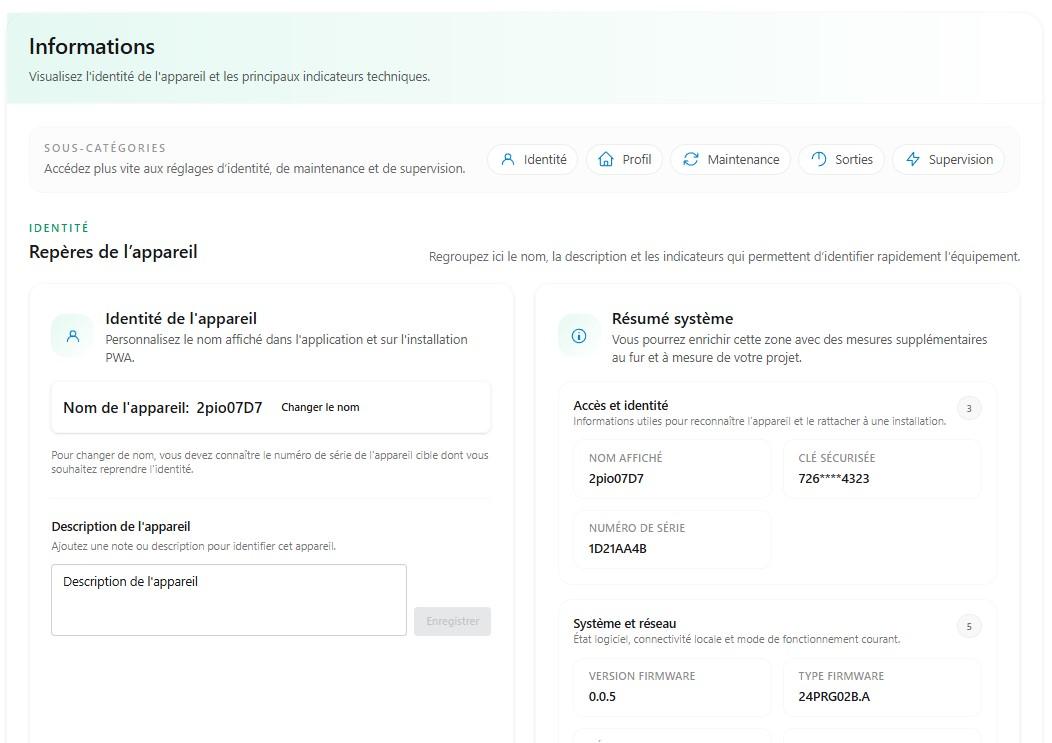
Task: Jump to the Supervision sub-category
Action: (x=949, y=160)
